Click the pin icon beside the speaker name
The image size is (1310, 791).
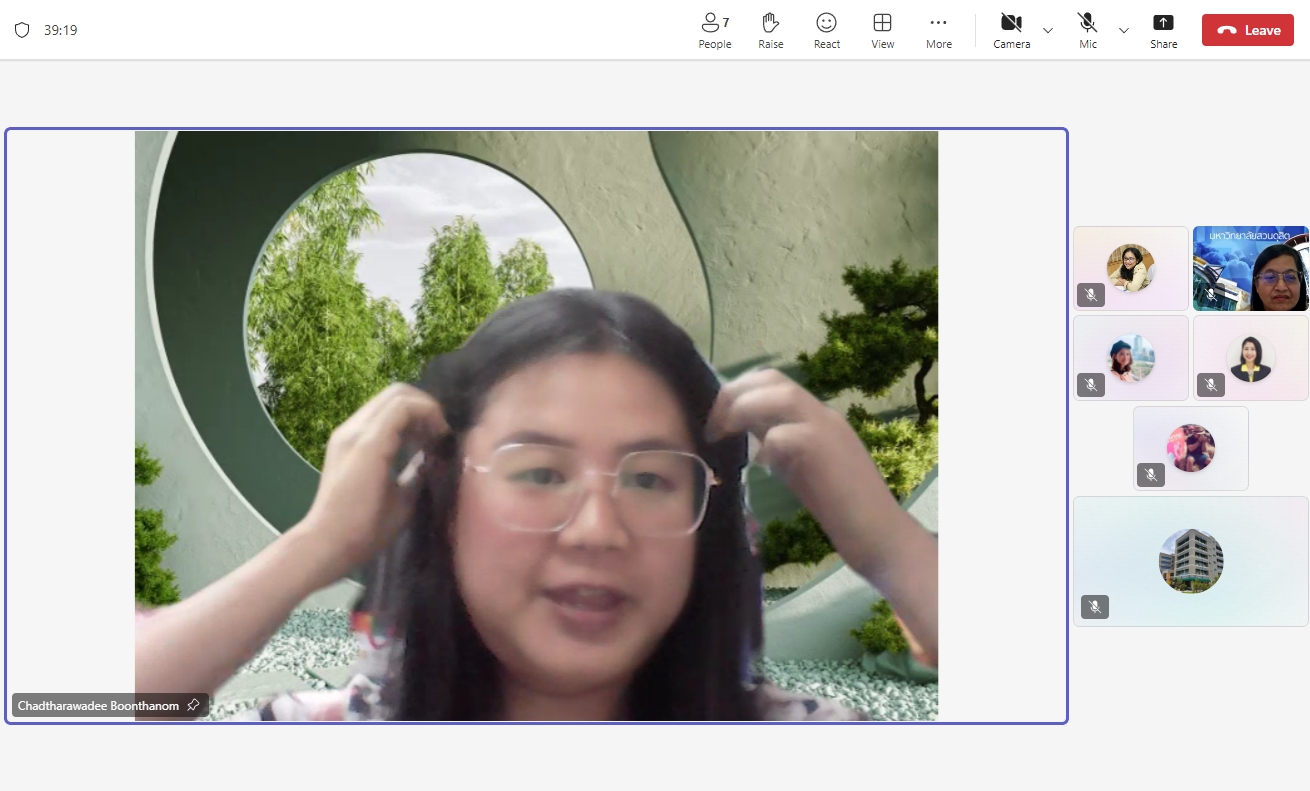click(194, 705)
